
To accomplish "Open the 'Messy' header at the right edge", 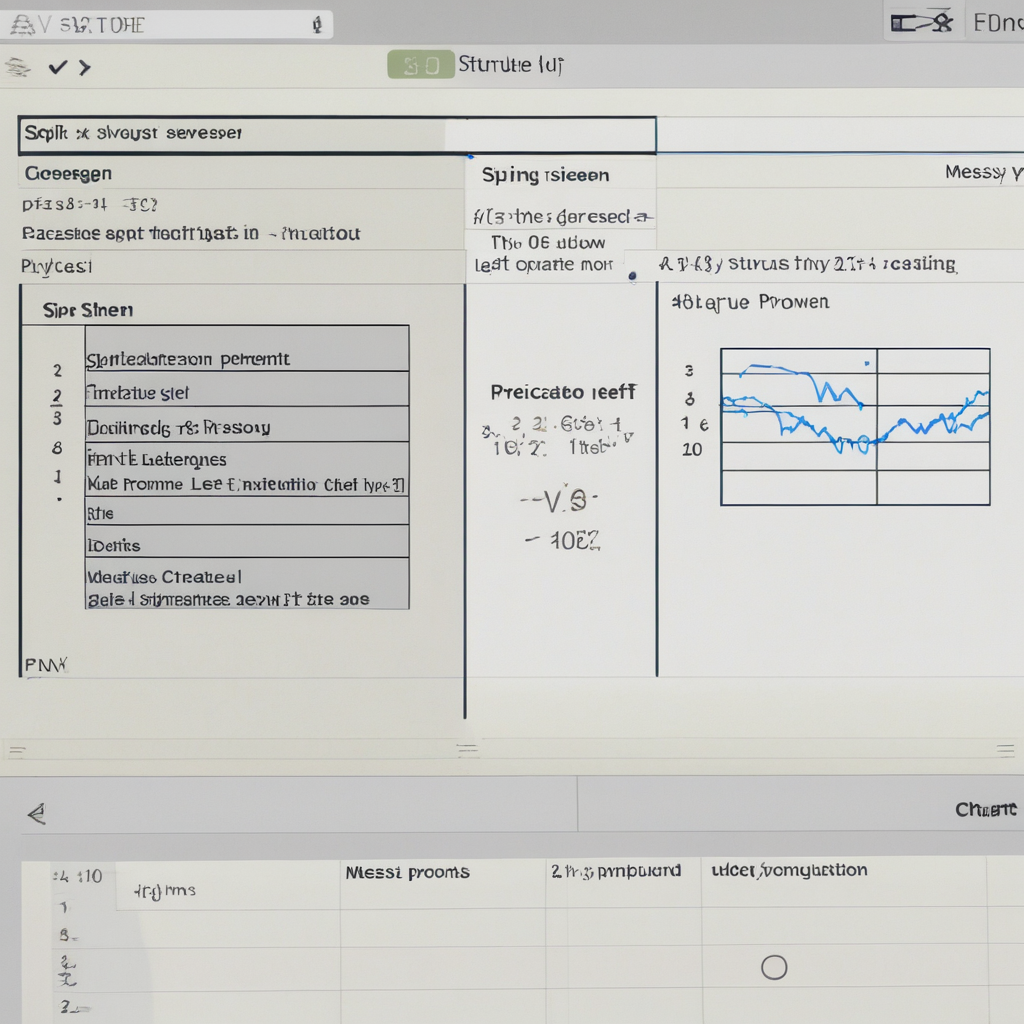I will 984,172.
